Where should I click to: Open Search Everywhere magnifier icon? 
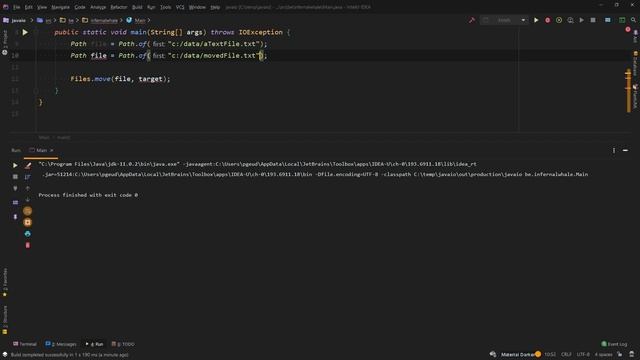[633, 20]
